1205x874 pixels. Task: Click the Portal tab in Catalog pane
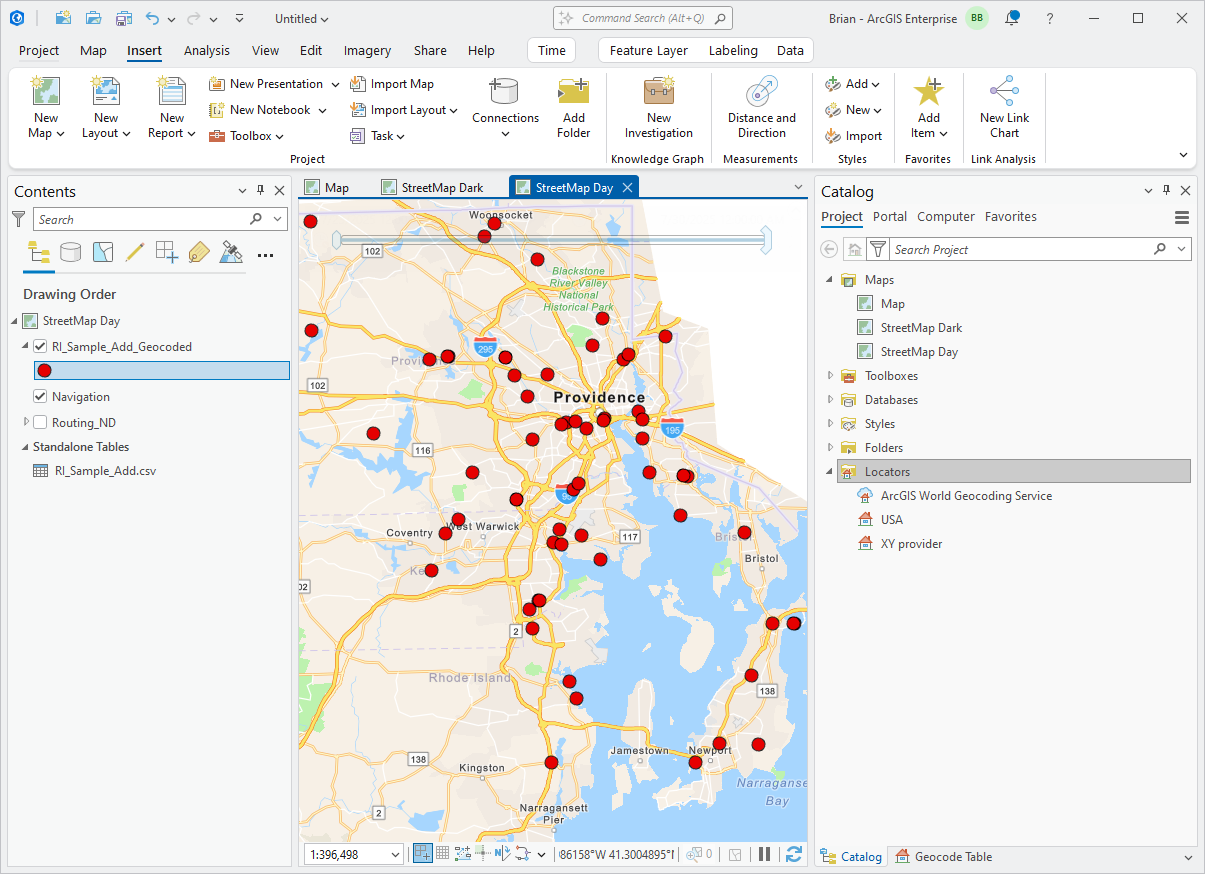pyautogui.click(x=889, y=216)
